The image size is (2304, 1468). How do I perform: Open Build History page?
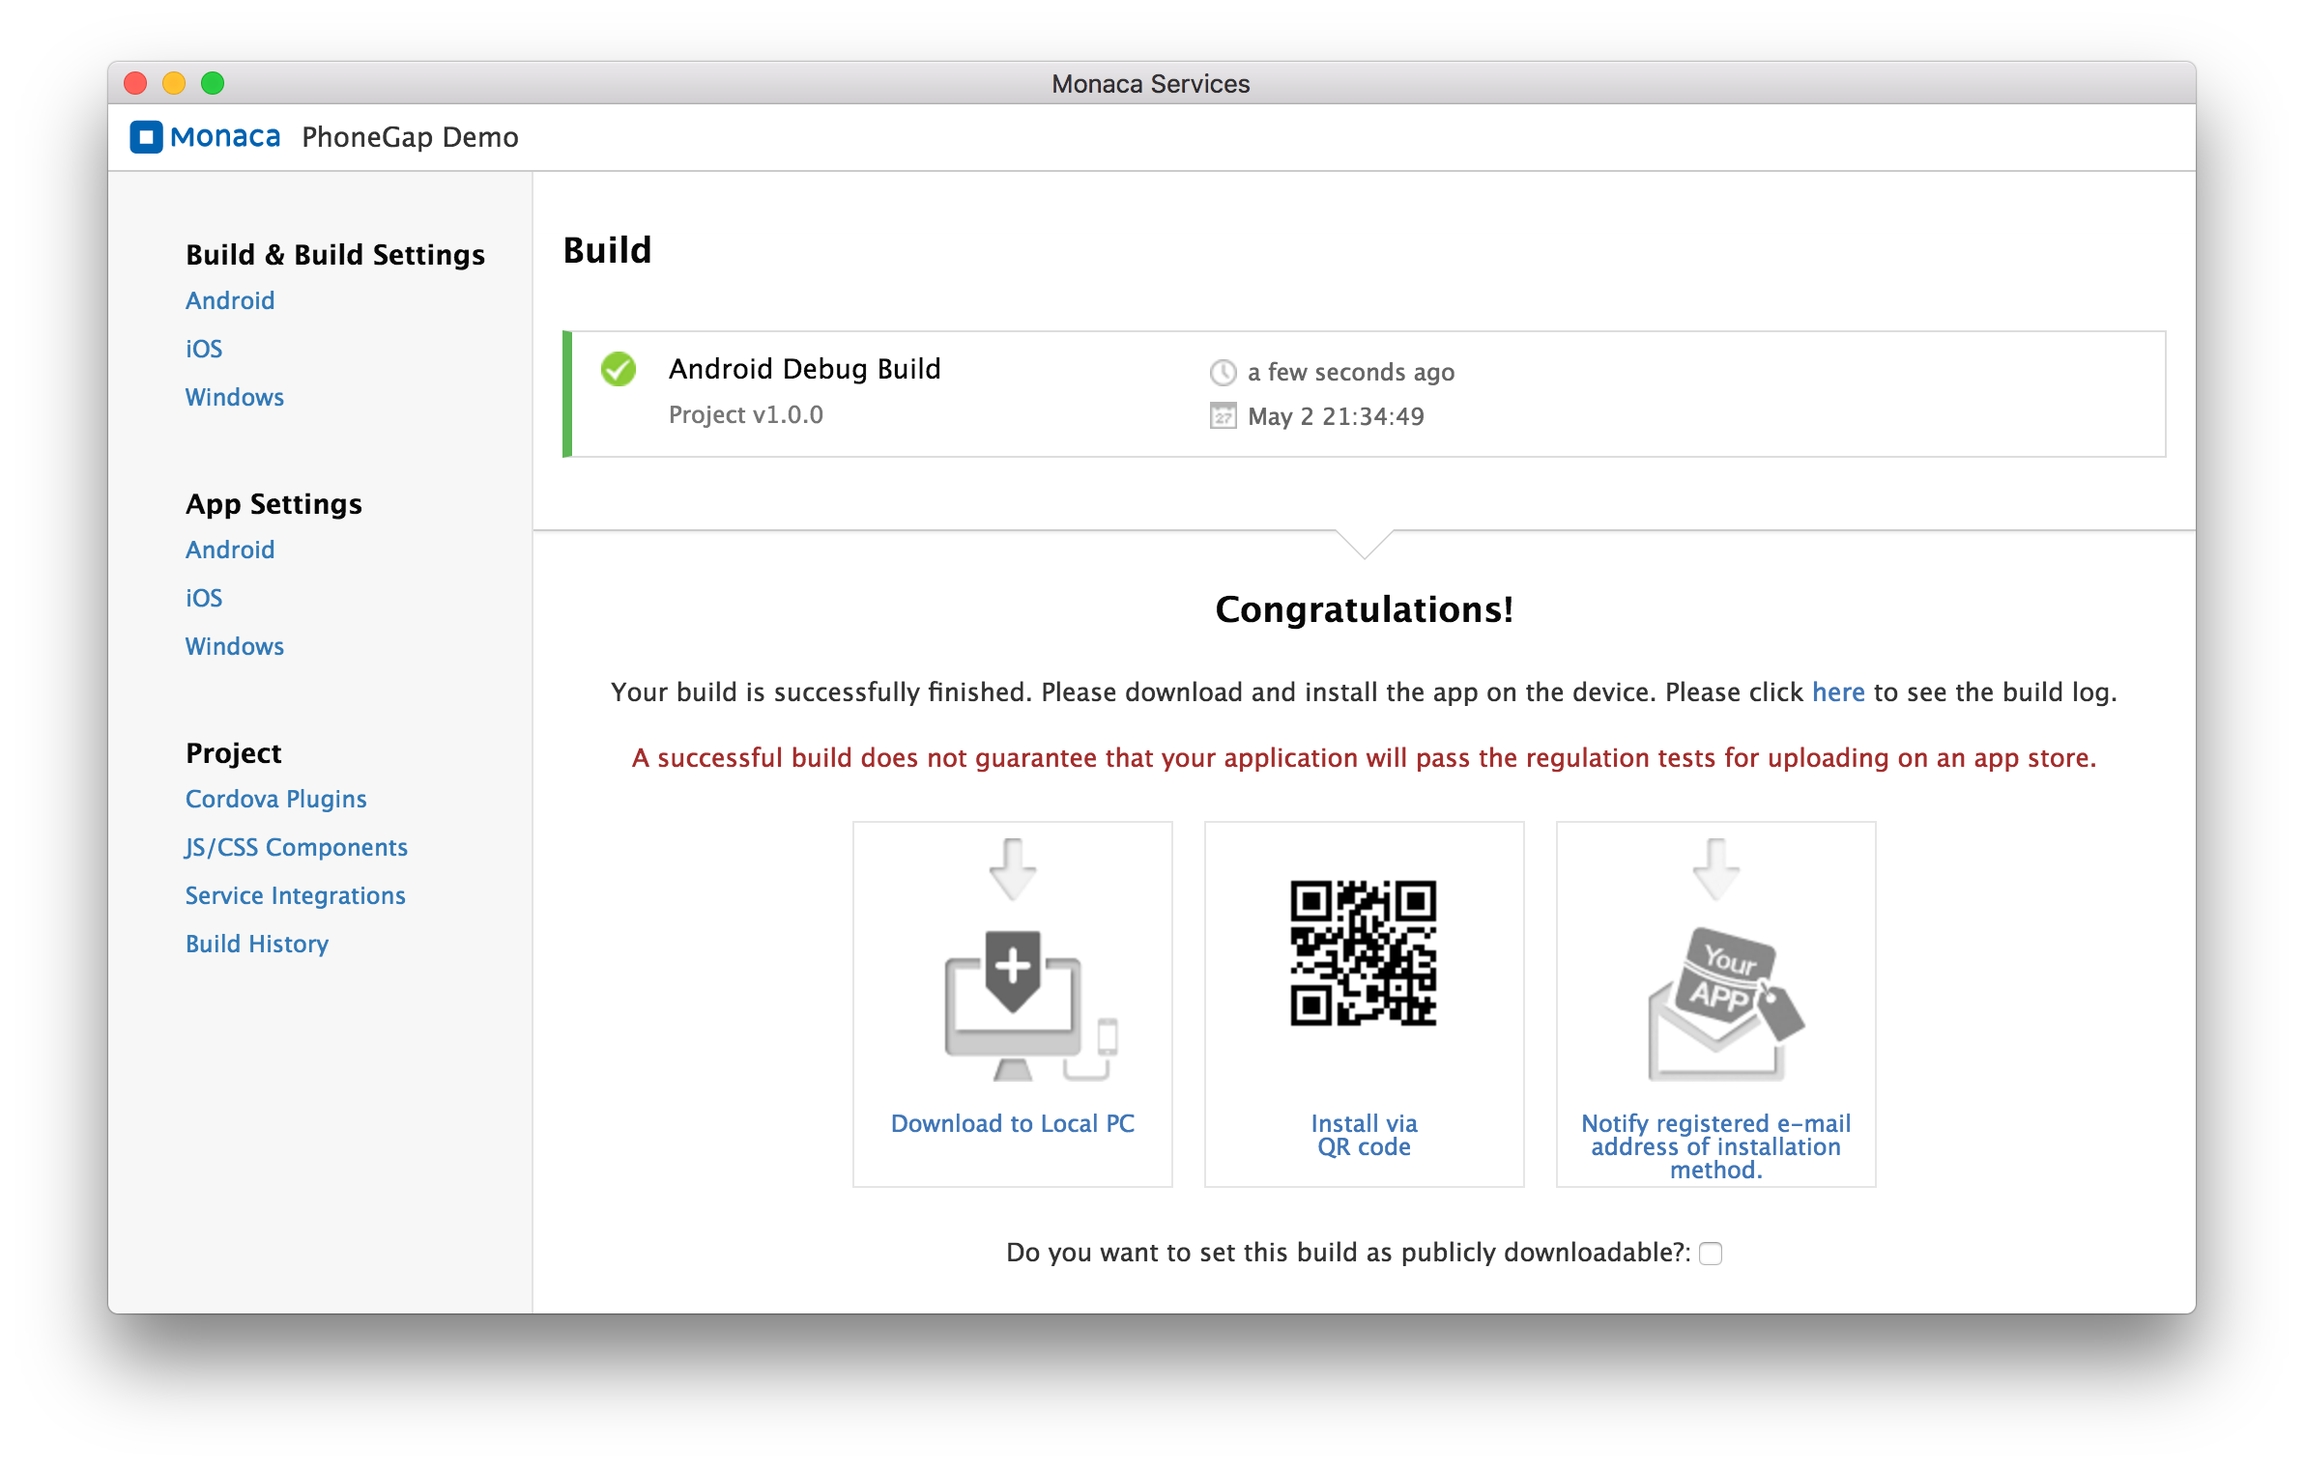[x=257, y=943]
